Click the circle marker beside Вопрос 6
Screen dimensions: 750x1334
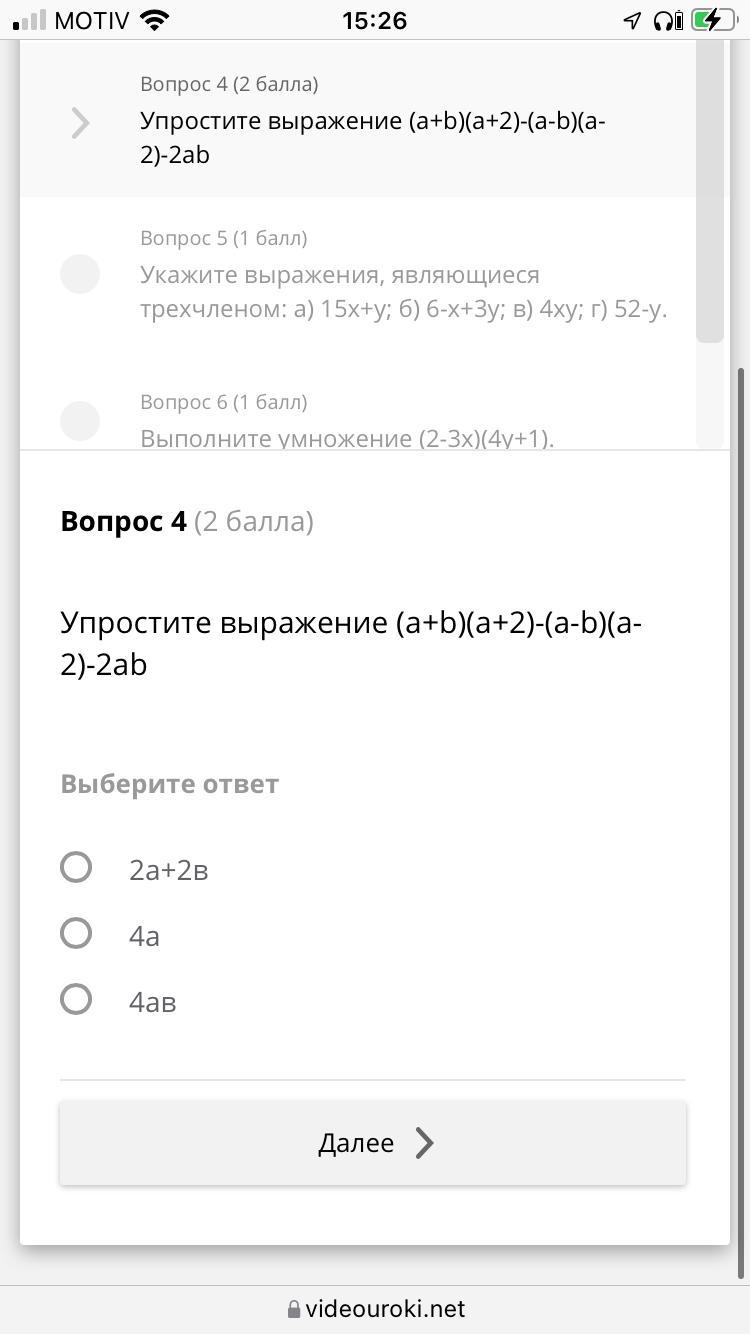pos(80,421)
